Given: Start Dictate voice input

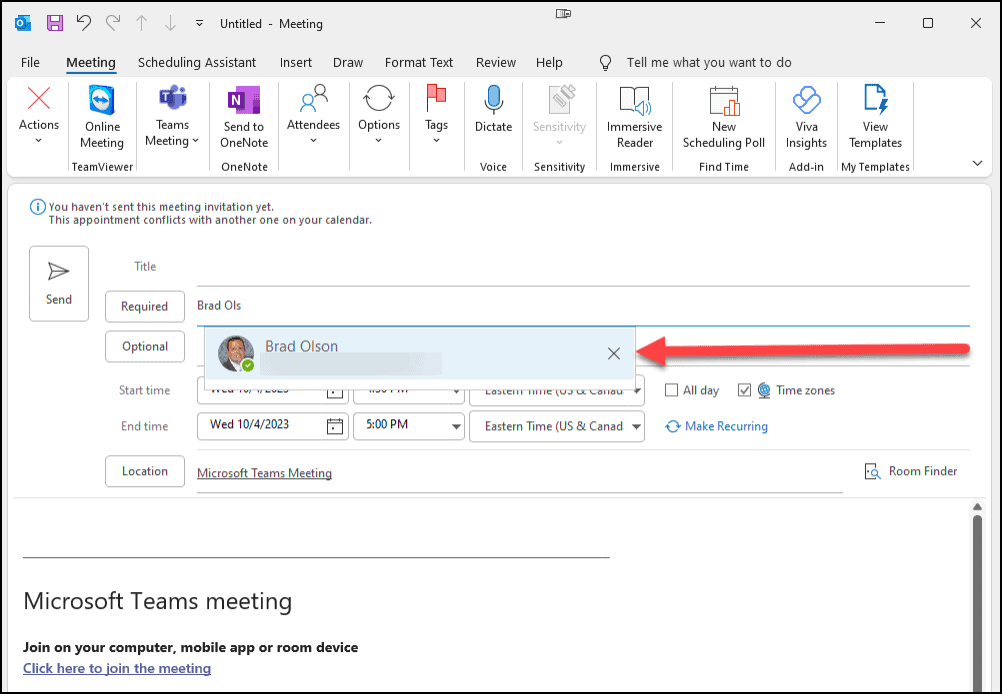Looking at the screenshot, I should pyautogui.click(x=493, y=110).
